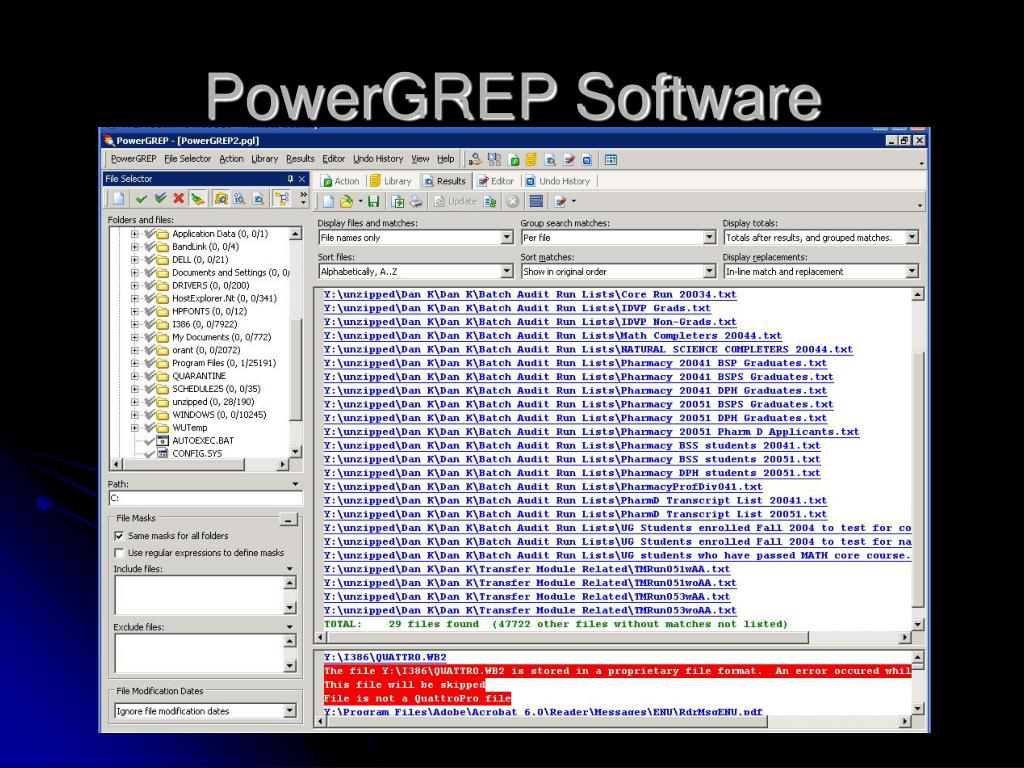Open TMRun053woAA.txt result link
1024x768 pixels.
[530, 610]
